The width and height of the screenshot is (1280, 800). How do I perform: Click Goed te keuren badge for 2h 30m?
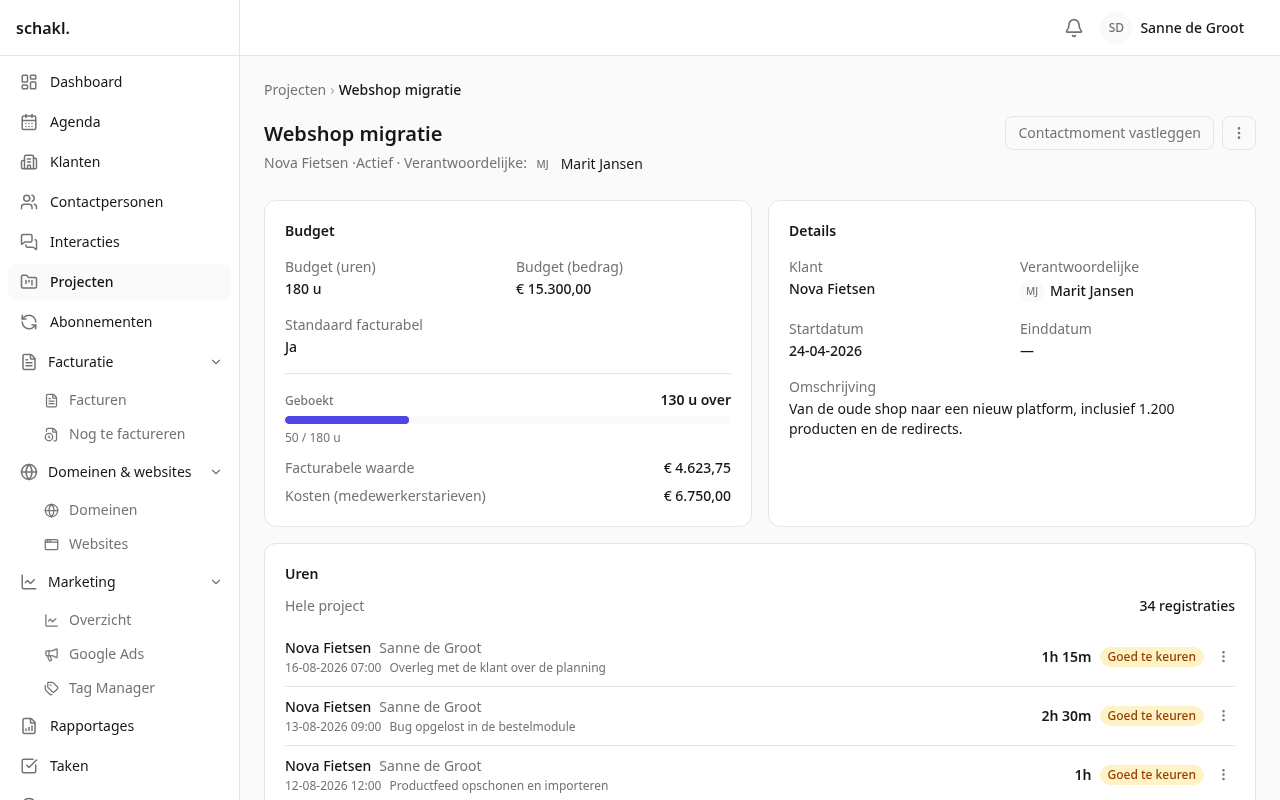1152,716
